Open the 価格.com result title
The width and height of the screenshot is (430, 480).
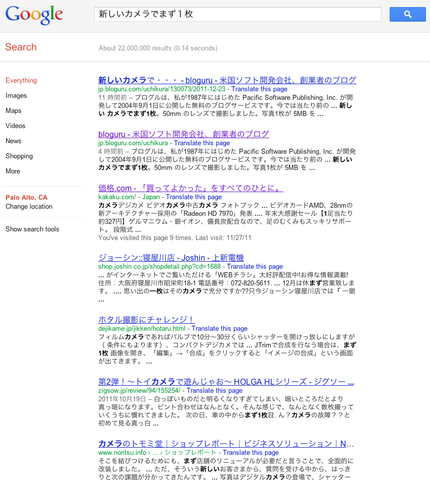click(x=190, y=188)
